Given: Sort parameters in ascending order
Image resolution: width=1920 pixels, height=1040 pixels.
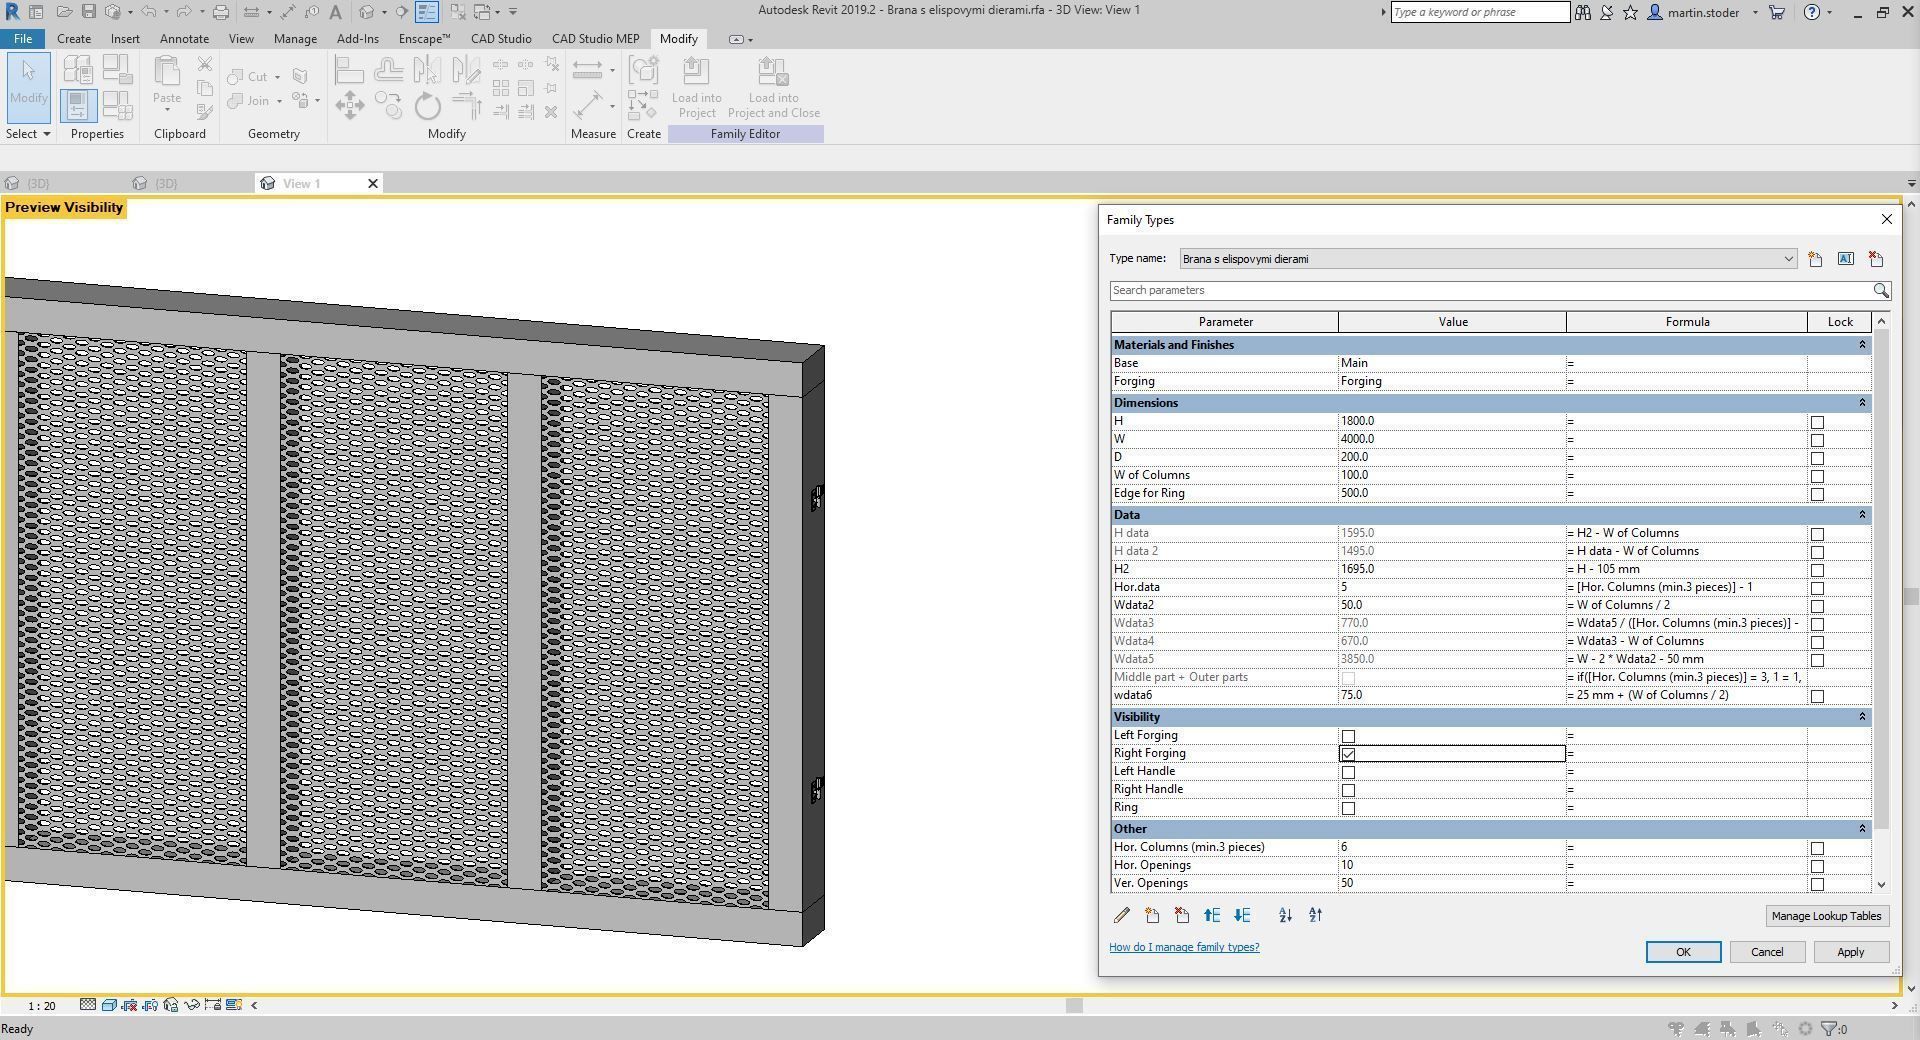Looking at the screenshot, I should point(1285,915).
